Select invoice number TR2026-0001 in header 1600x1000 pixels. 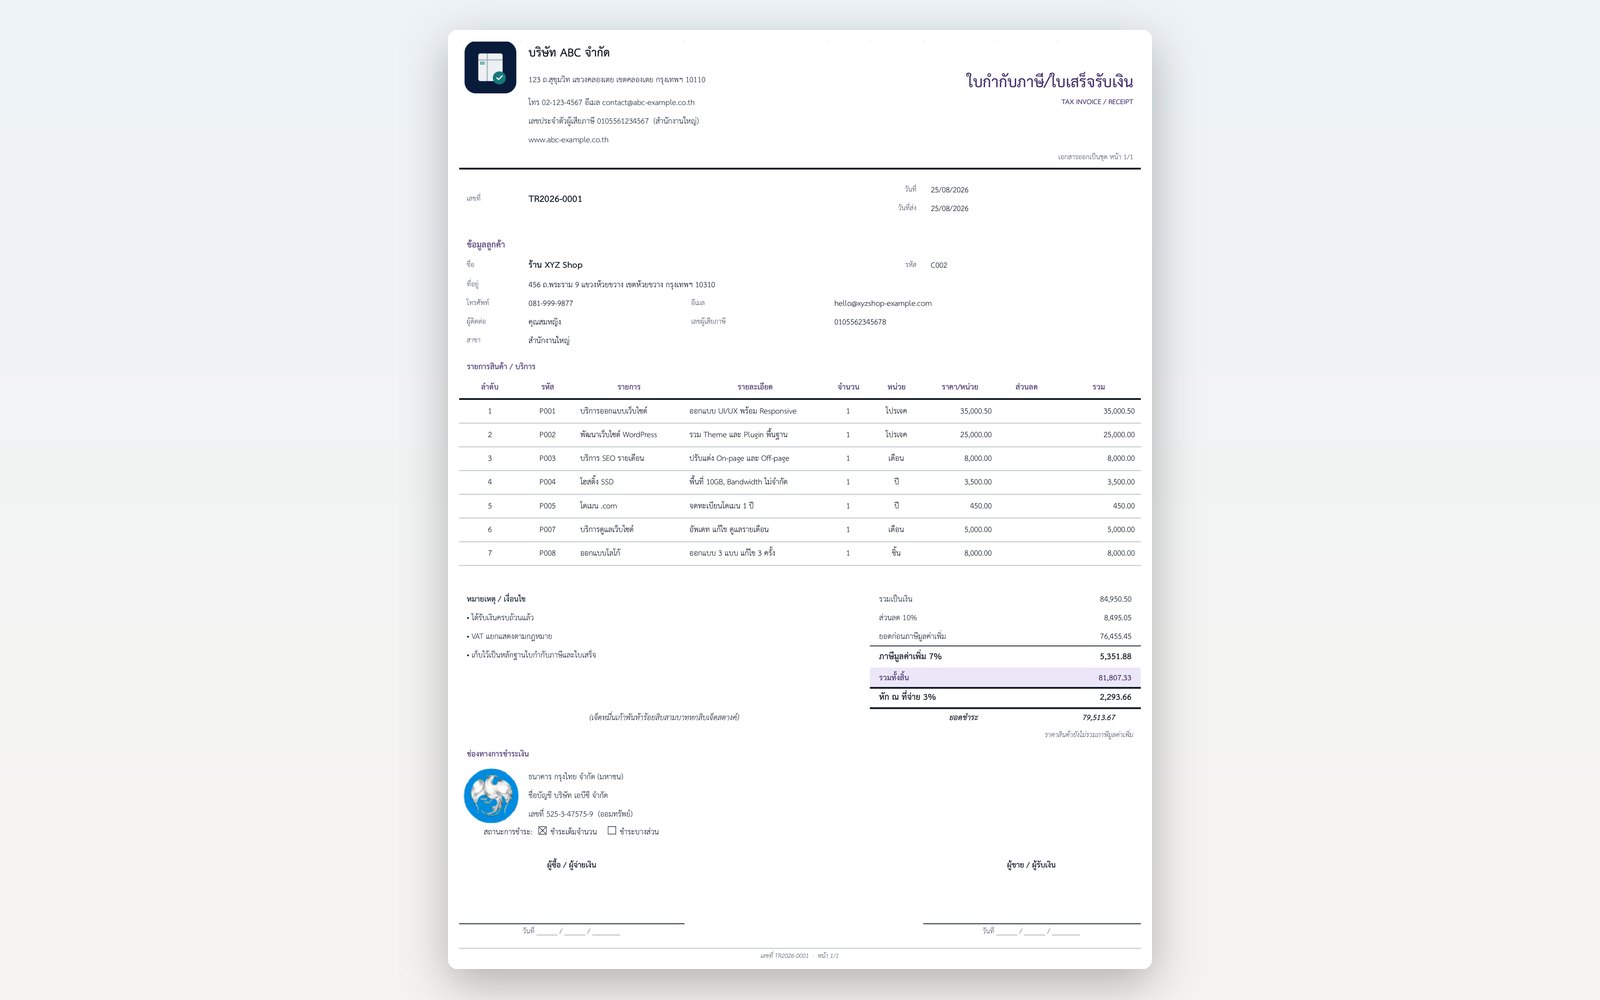[x=555, y=199]
